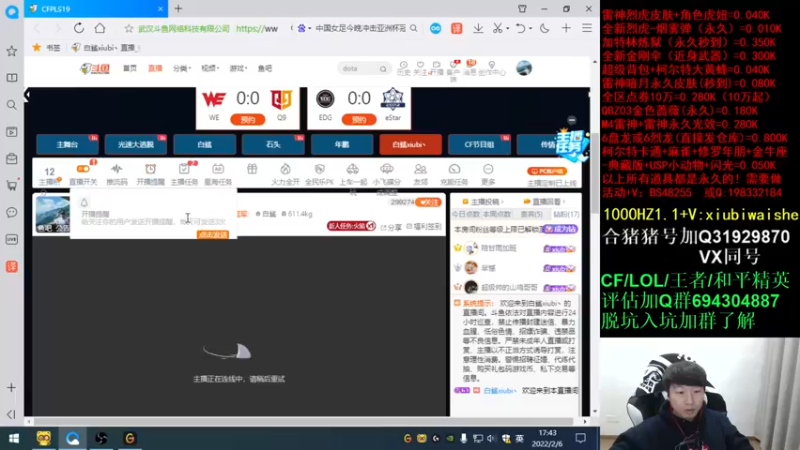Click the gift box toolbar icon

click(x=252, y=169)
